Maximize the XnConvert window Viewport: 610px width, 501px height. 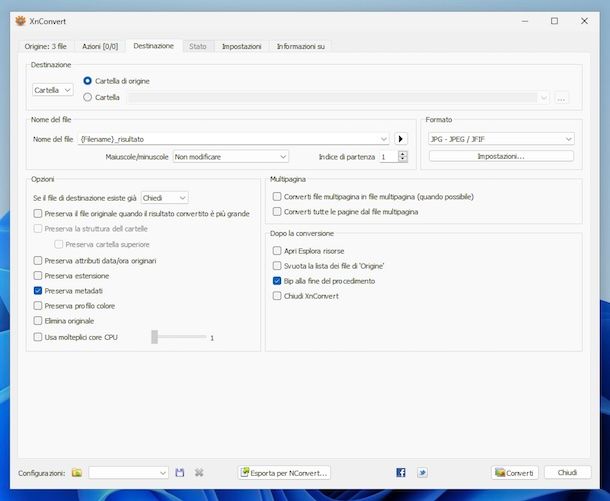[x=554, y=21]
